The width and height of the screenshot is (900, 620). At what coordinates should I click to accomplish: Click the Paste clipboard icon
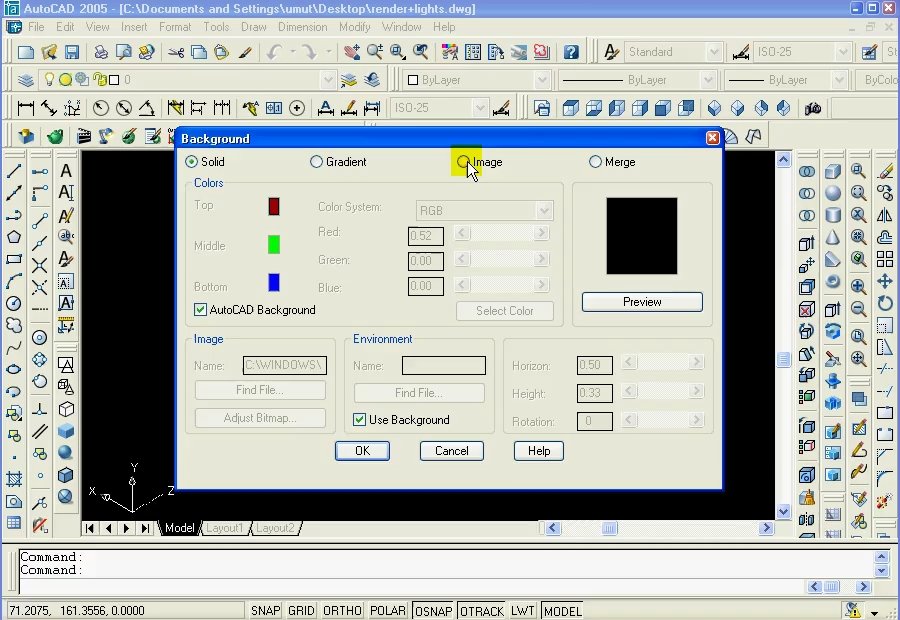[x=222, y=52]
